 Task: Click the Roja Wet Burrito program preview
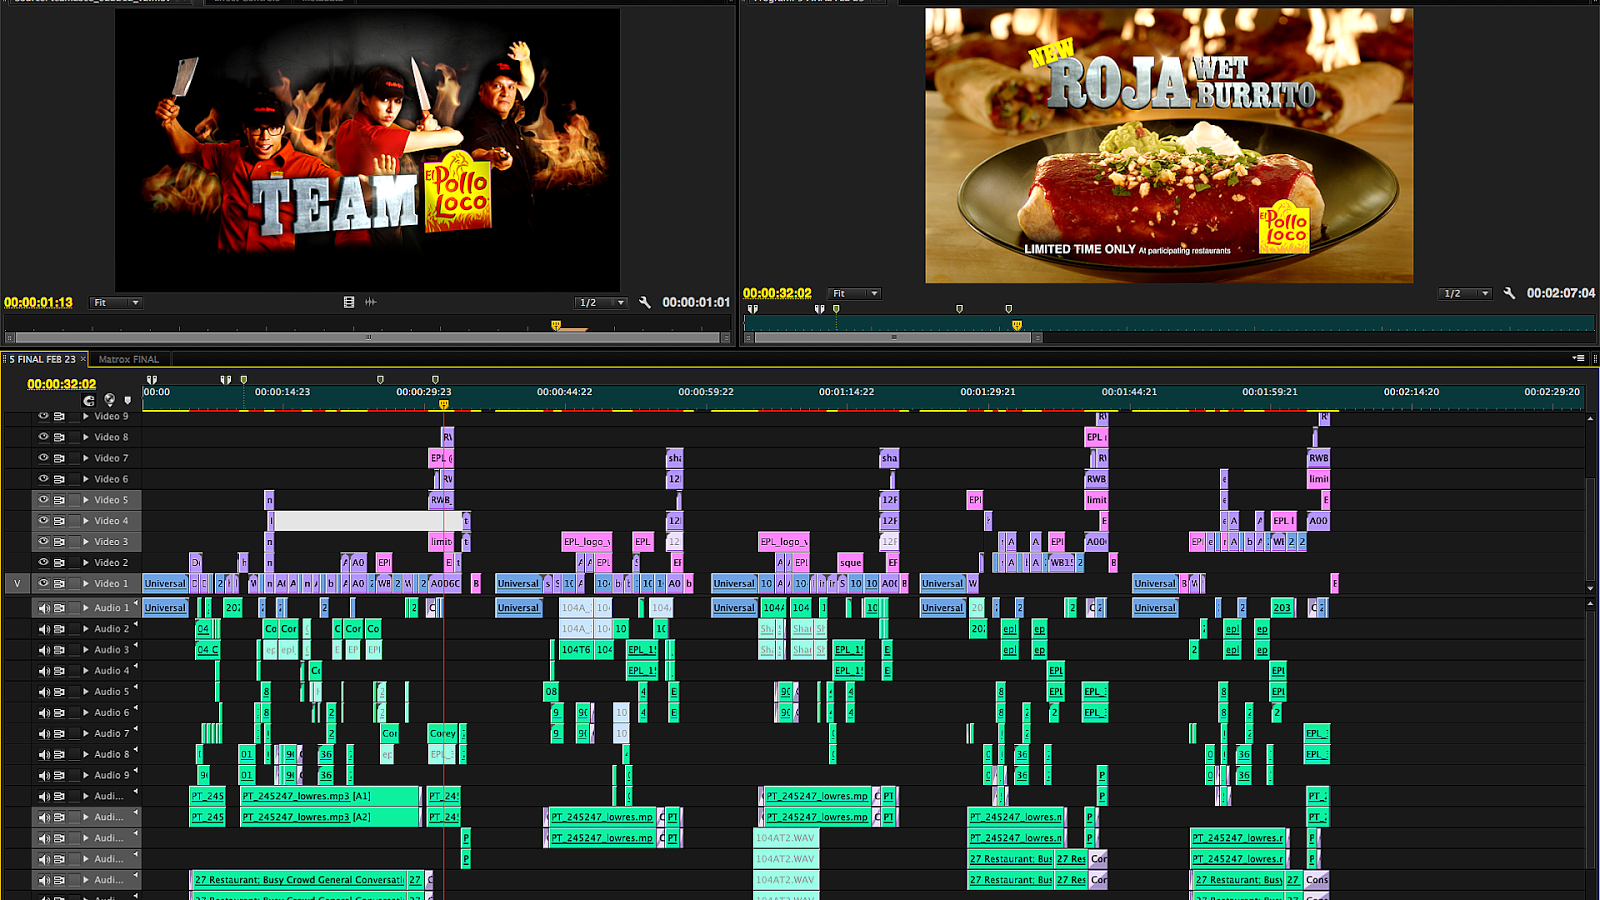(1169, 146)
